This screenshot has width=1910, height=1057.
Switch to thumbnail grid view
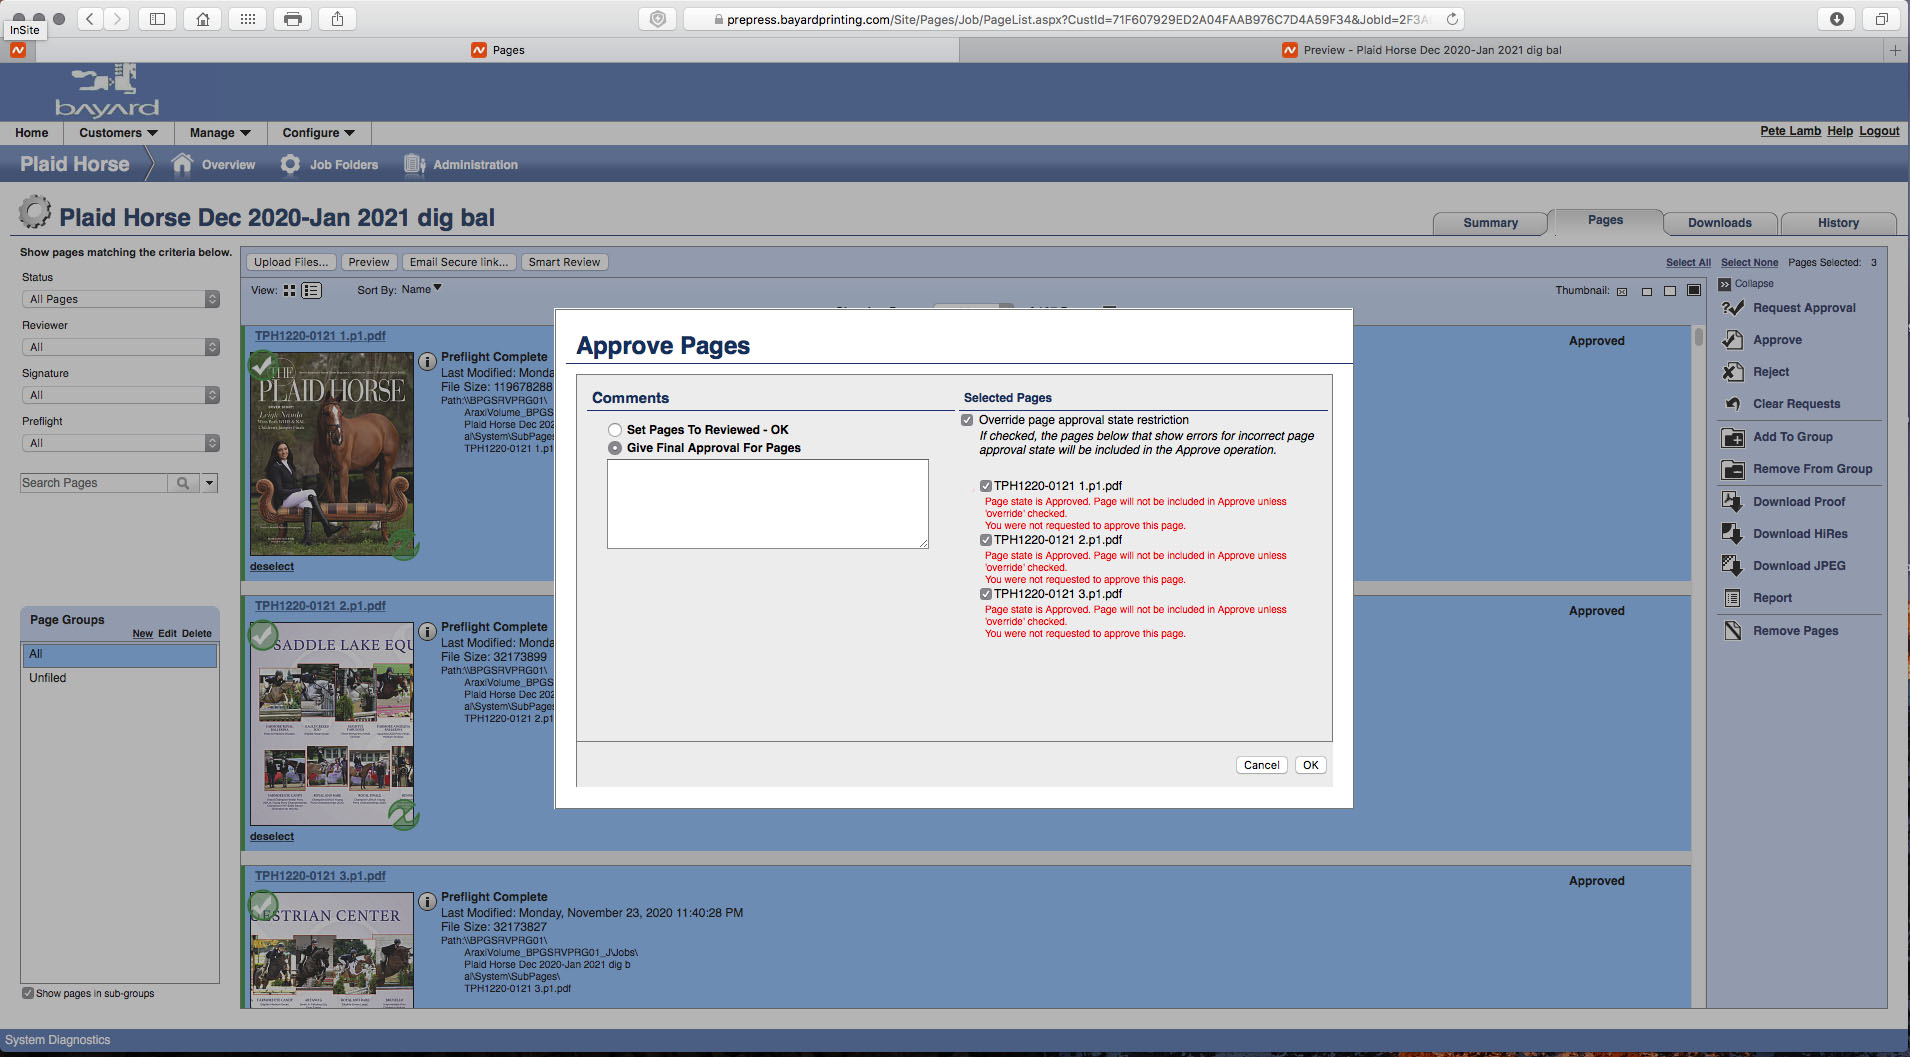(x=290, y=290)
